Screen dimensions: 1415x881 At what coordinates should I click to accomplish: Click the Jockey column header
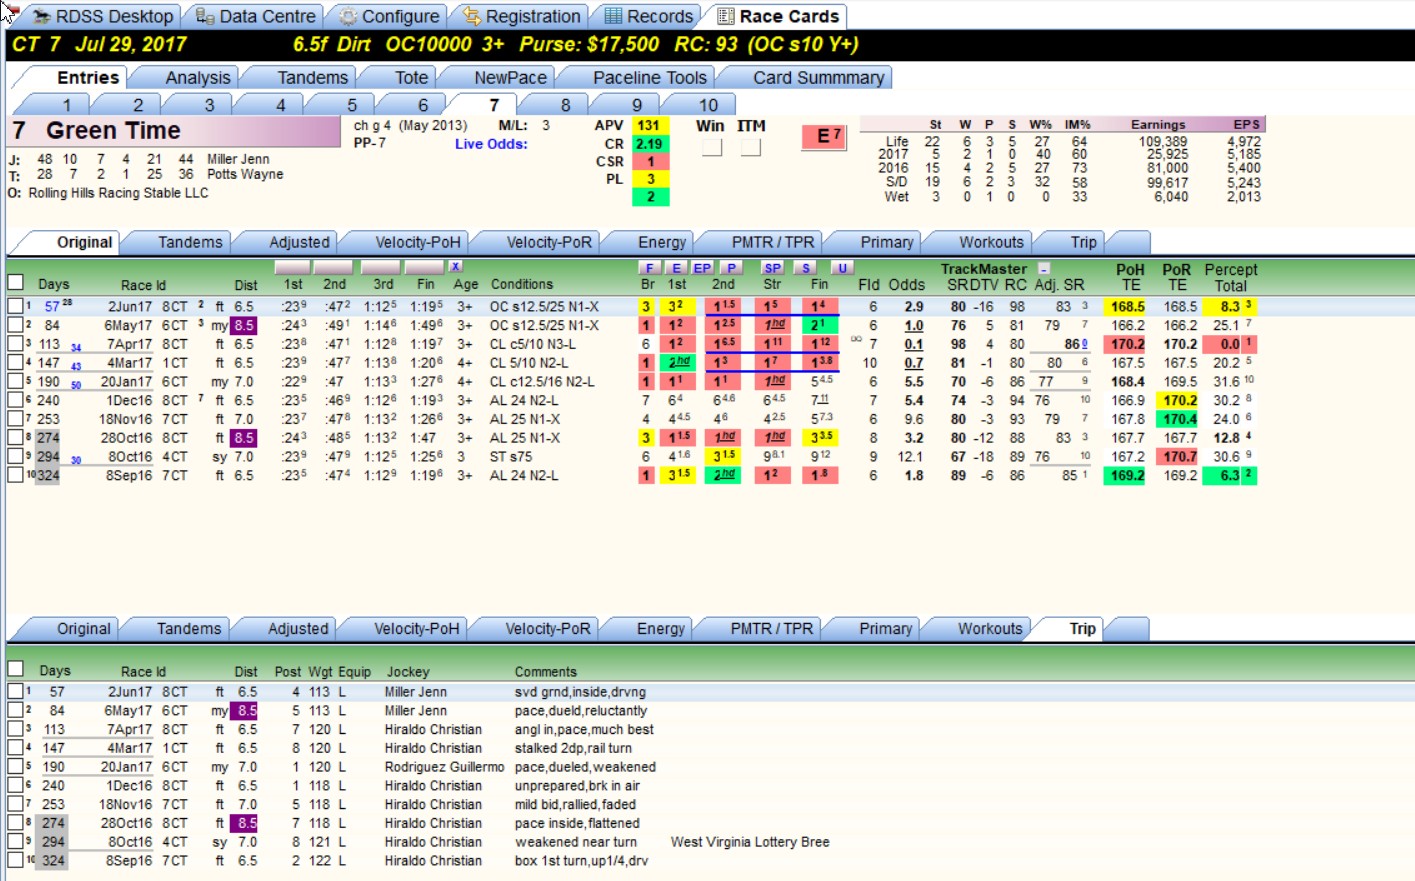(407, 672)
